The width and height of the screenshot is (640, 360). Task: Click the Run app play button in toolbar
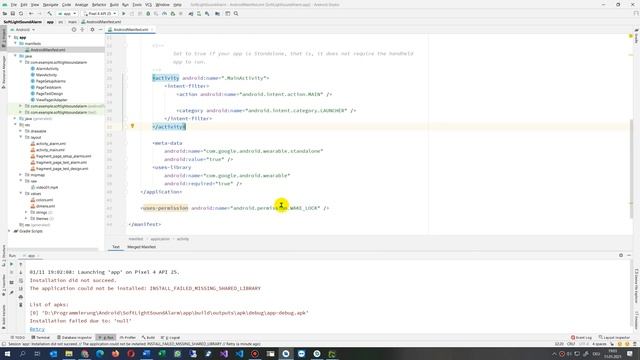point(124,13)
